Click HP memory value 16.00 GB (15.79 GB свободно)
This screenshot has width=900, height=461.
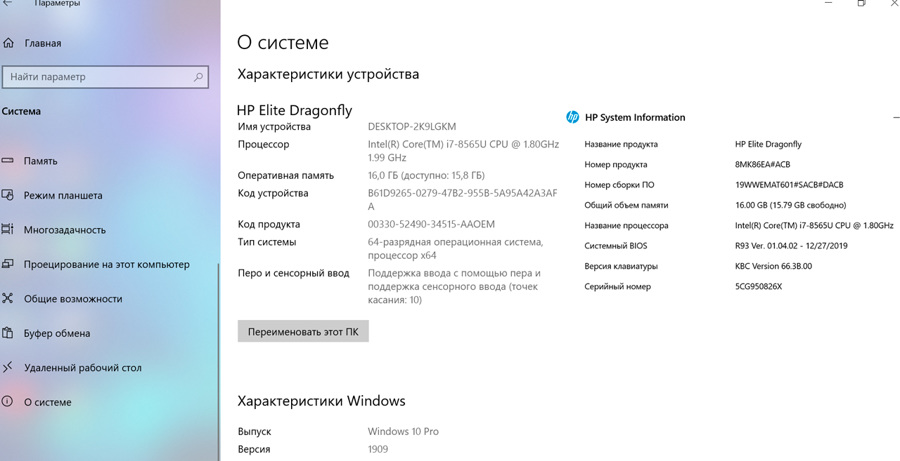tap(790, 206)
